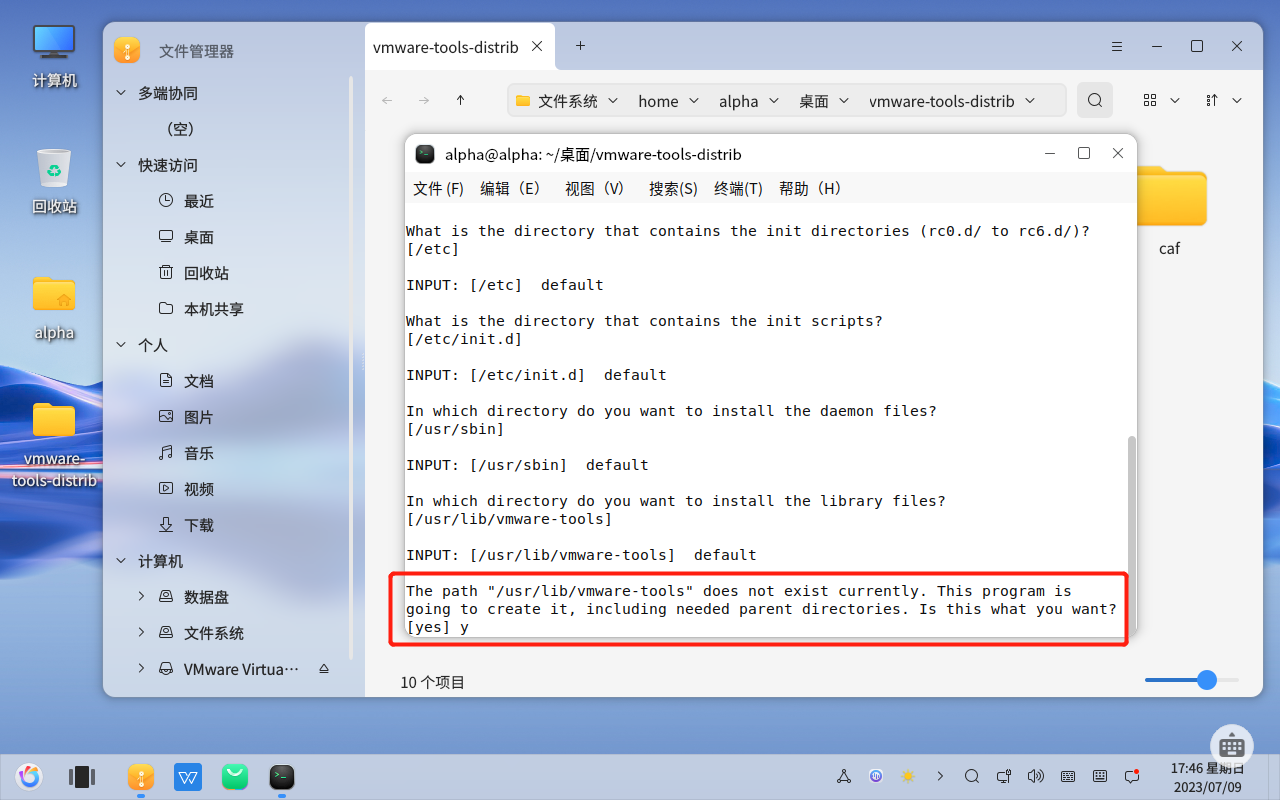Open the notification center tray icon

point(1132,776)
